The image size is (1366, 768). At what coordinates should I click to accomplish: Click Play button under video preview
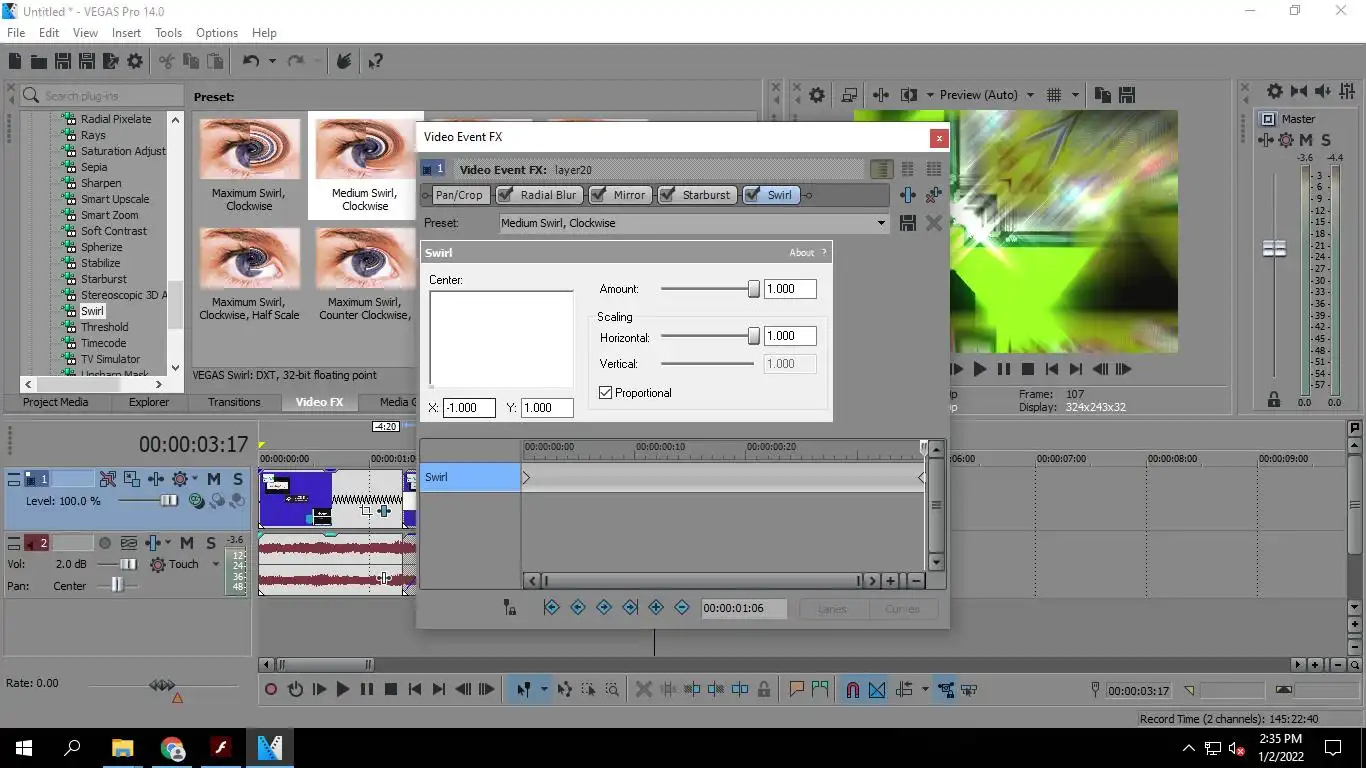tap(980, 369)
